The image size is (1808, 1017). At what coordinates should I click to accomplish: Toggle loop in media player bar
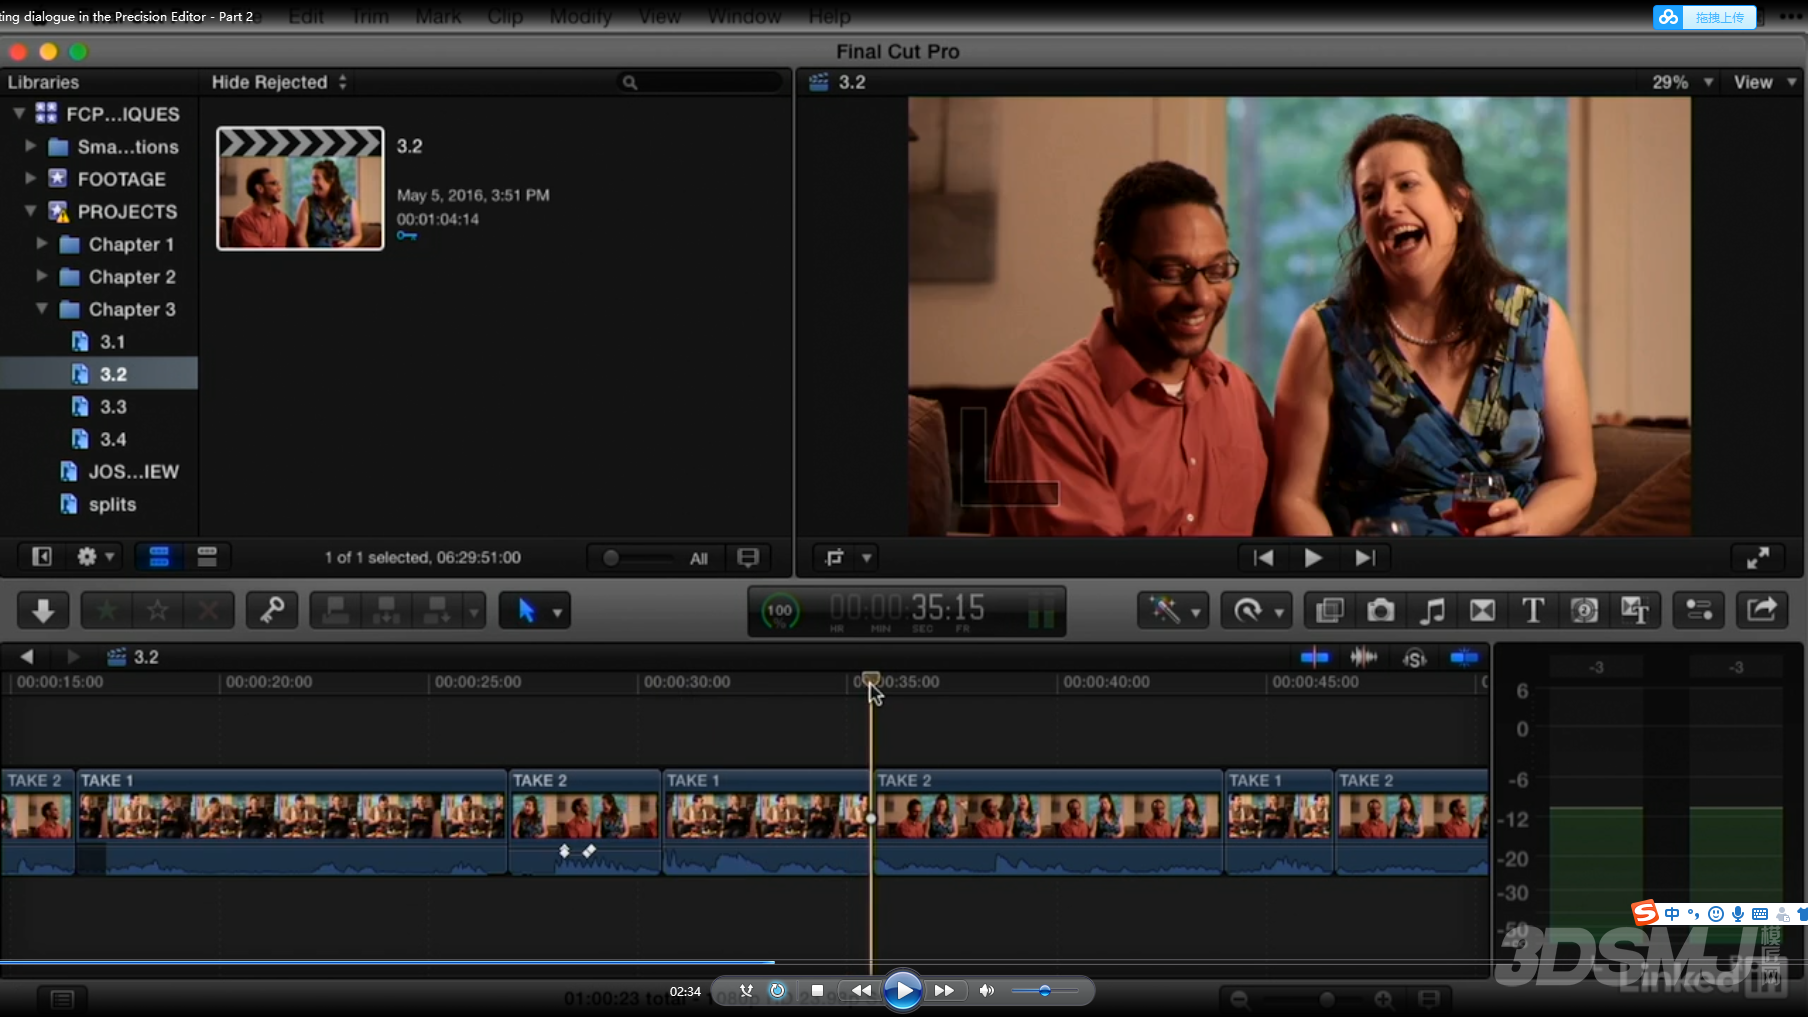pos(777,991)
